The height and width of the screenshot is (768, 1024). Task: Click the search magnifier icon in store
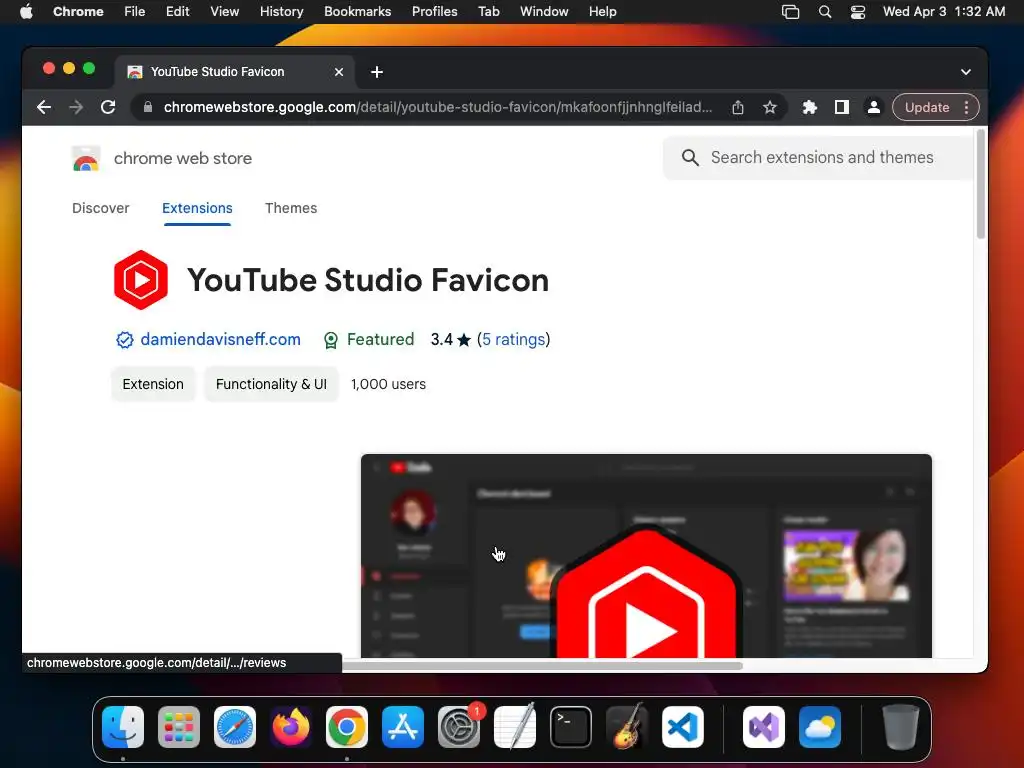coord(690,157)
